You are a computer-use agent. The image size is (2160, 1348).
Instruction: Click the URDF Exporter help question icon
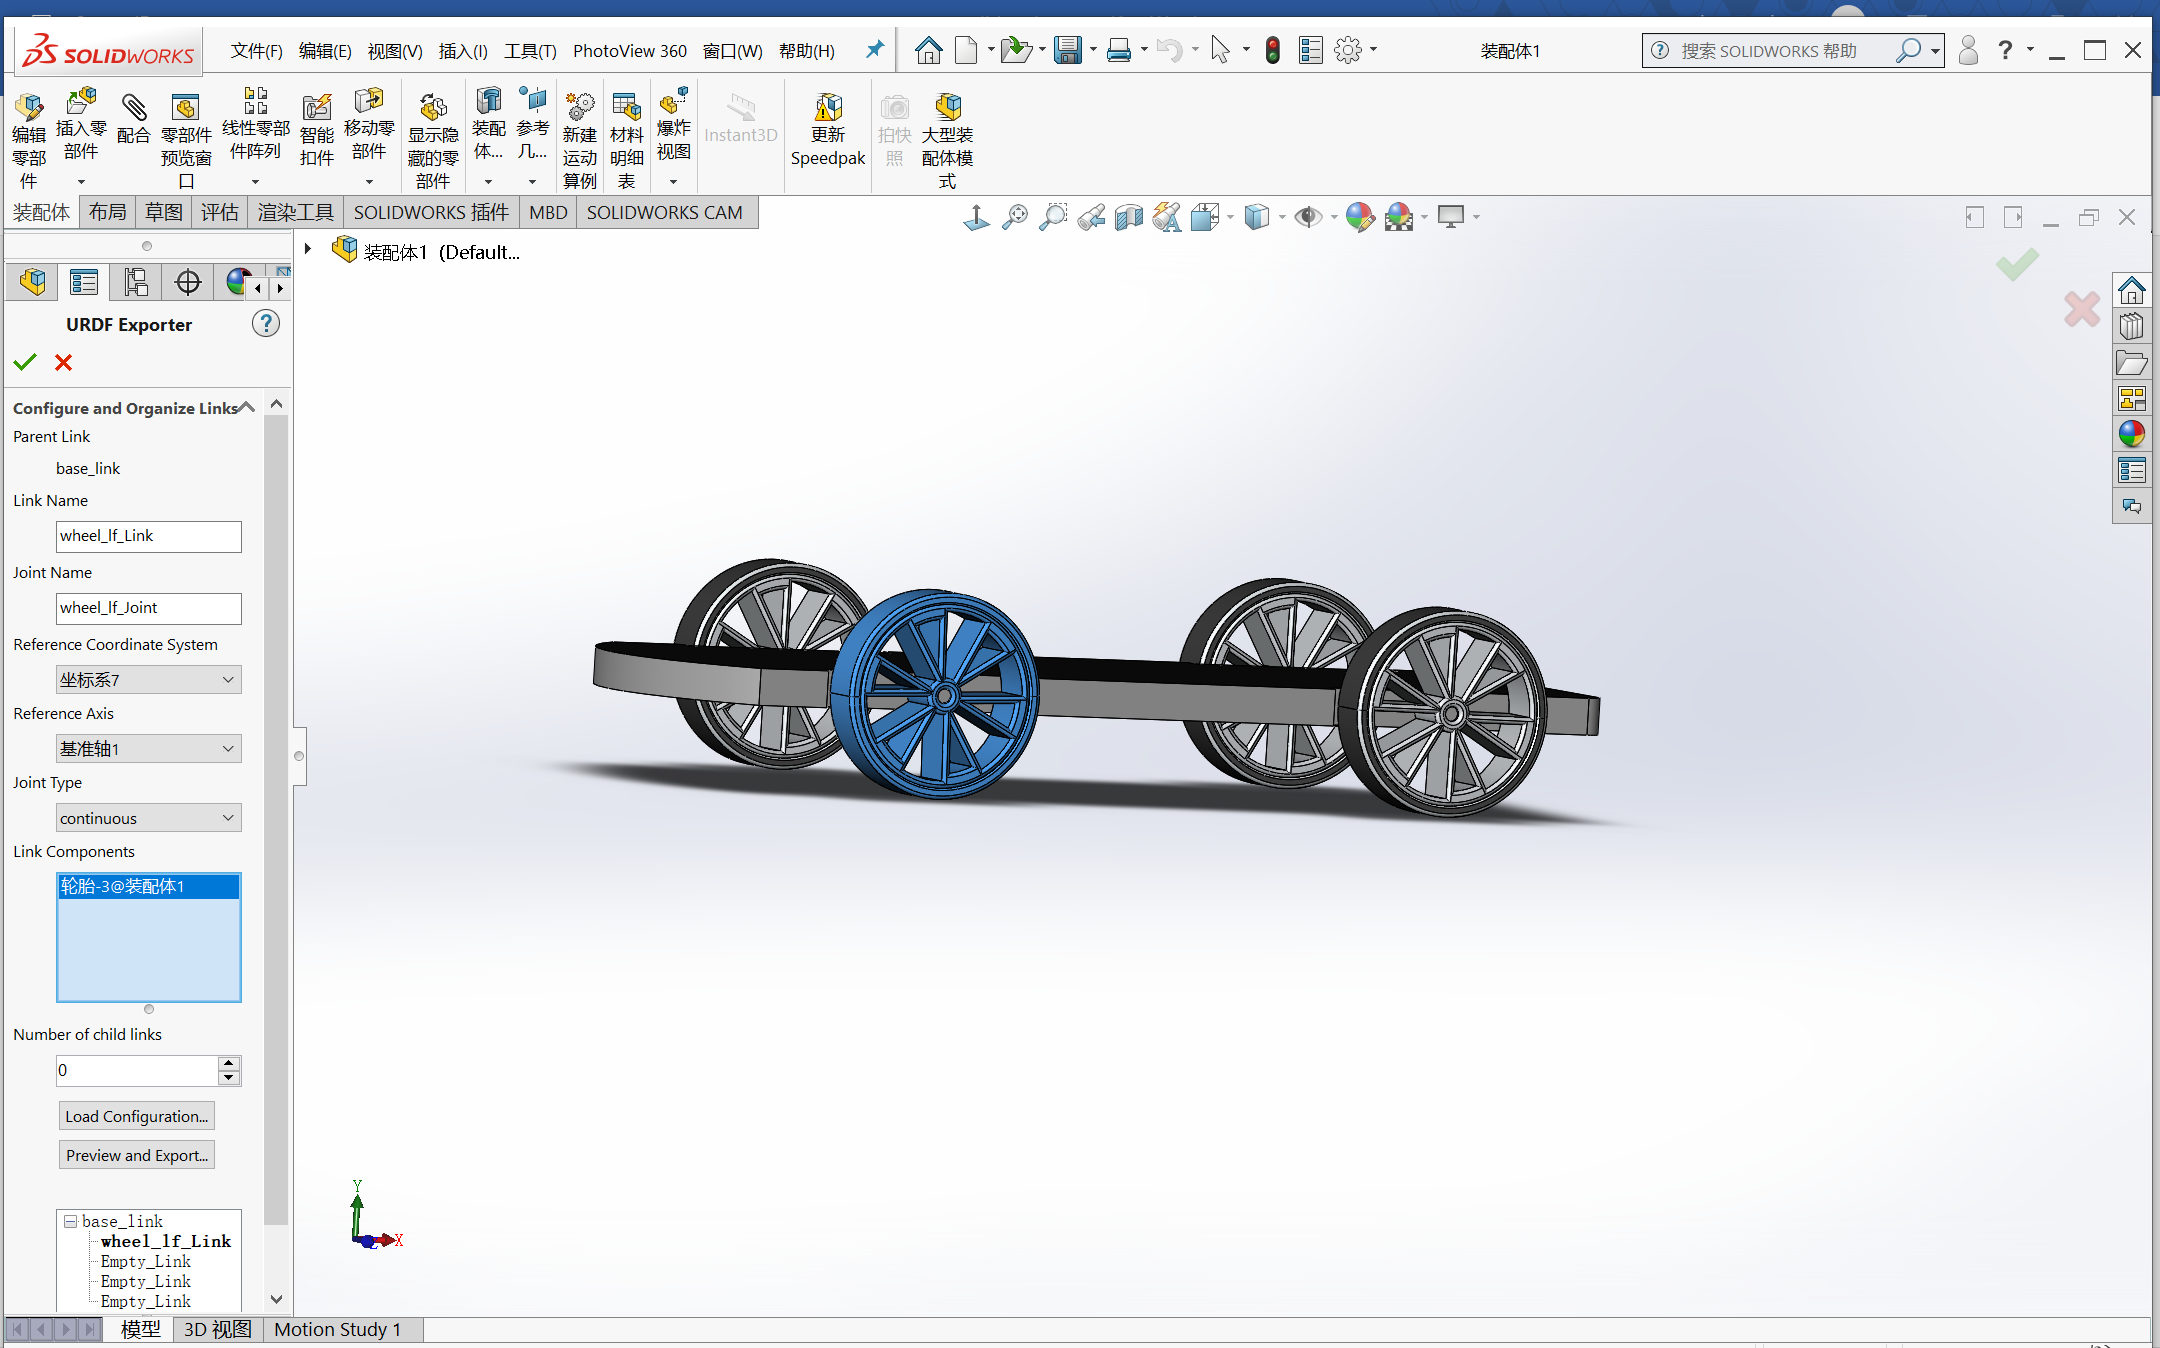coord(265,324)
